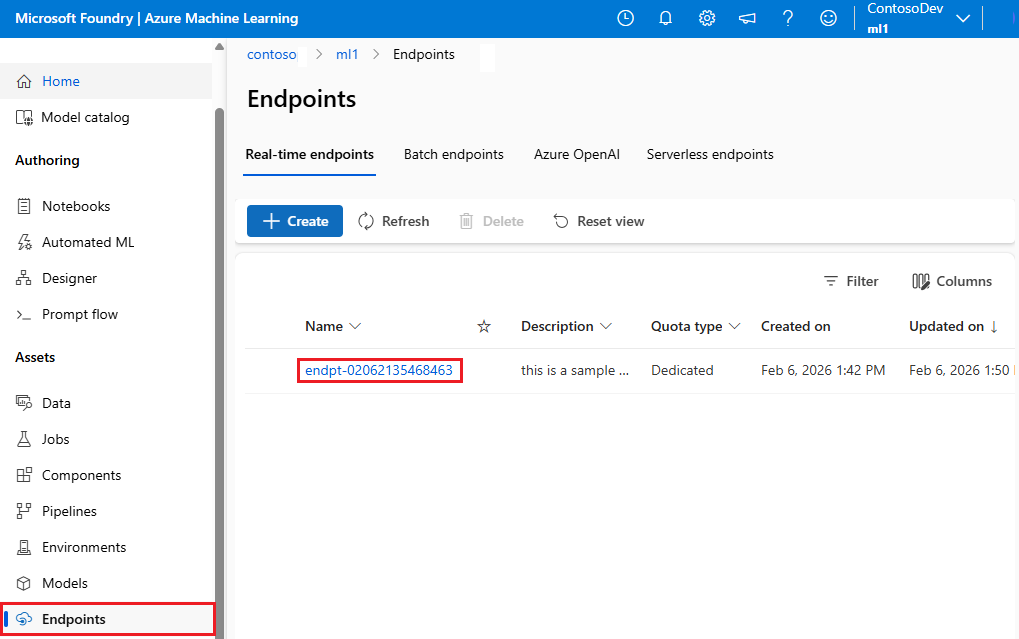Open Columns chooser in the table
The width and height of the screenshot is (1019, 639).
[x=952, y=281]
